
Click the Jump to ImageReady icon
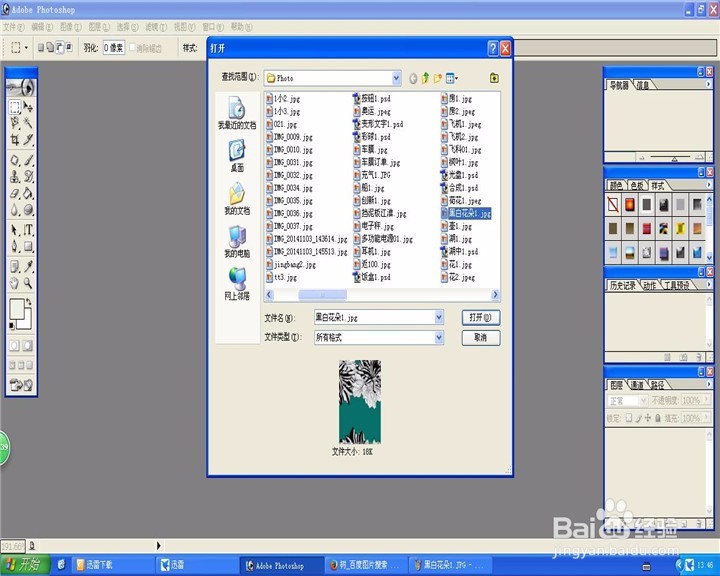pos(21,385)
